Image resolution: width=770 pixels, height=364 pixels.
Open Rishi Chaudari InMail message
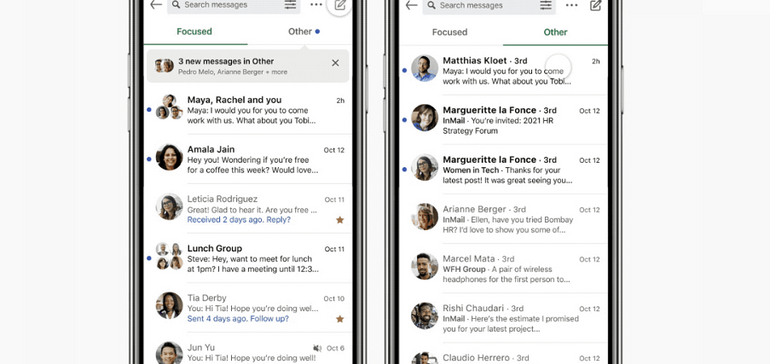click(x=503, y=318)
